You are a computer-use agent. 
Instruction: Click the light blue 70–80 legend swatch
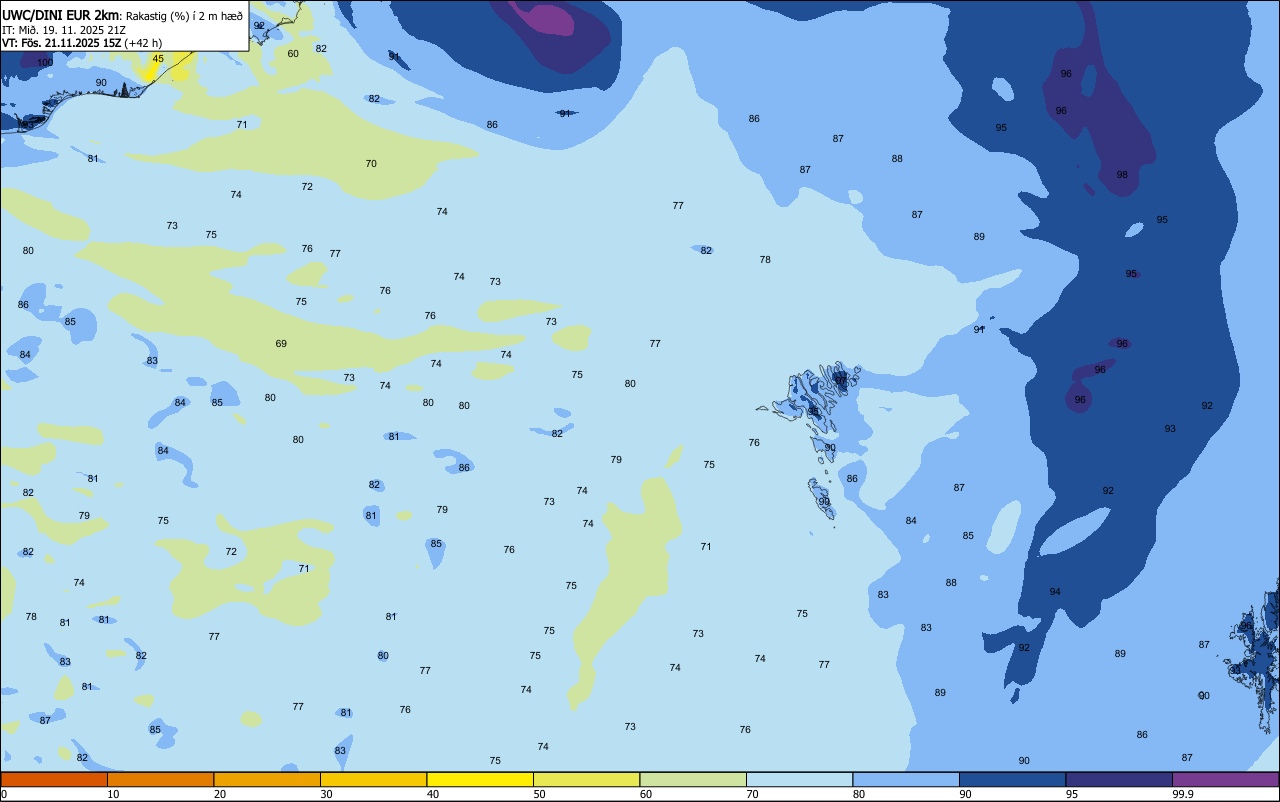799,779
